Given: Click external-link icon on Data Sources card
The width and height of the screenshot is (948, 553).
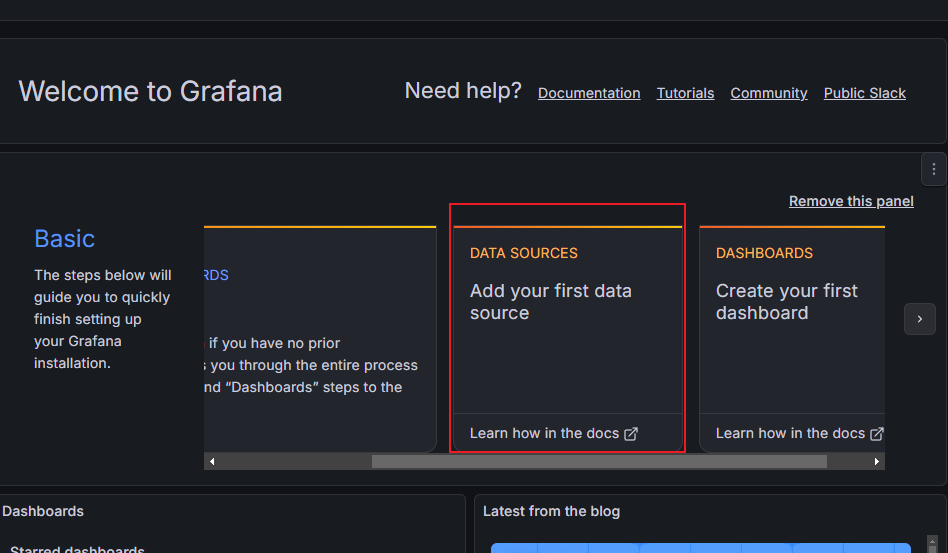Looking at the screenshot, I should pos(631,434).
